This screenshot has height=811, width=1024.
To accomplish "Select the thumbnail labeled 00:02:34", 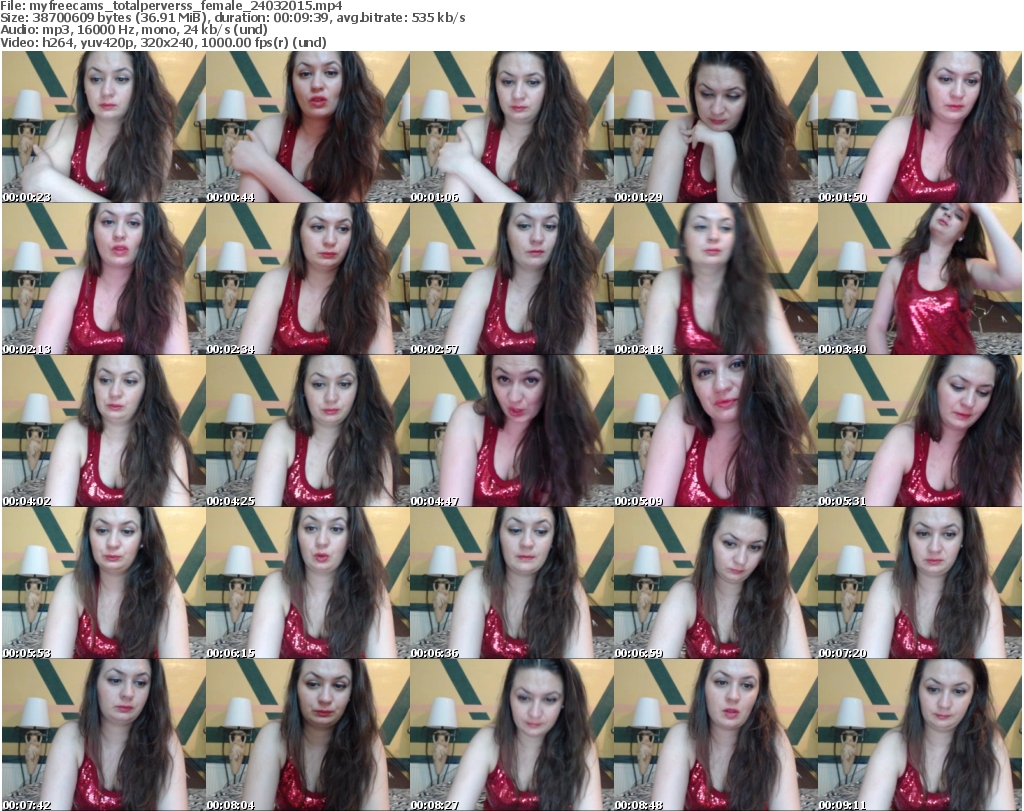I will [308, 279].
